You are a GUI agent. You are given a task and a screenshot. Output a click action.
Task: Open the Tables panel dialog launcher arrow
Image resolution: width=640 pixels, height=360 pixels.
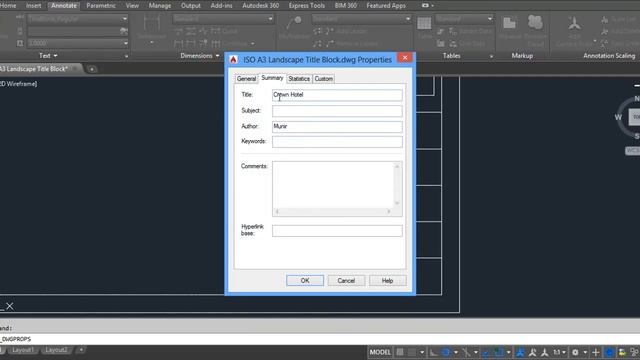point(491,56)
